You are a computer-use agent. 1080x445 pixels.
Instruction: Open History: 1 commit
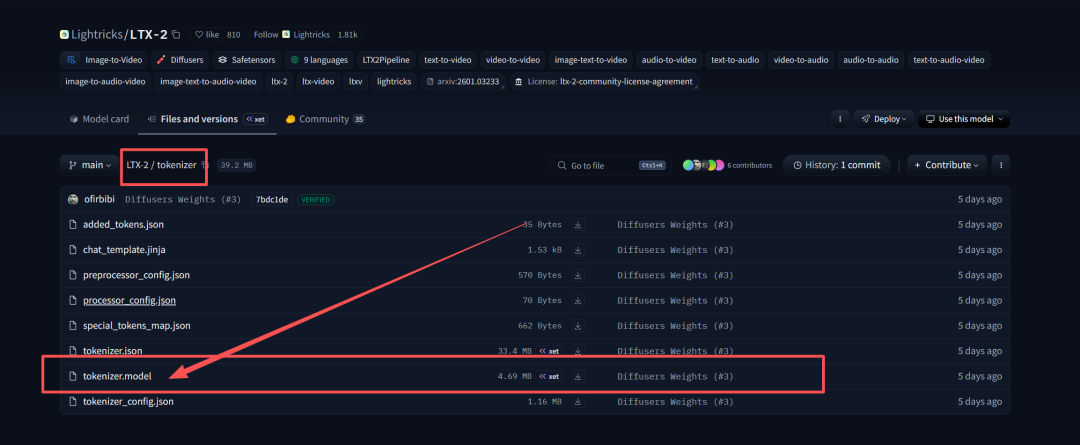coord(836,165)
